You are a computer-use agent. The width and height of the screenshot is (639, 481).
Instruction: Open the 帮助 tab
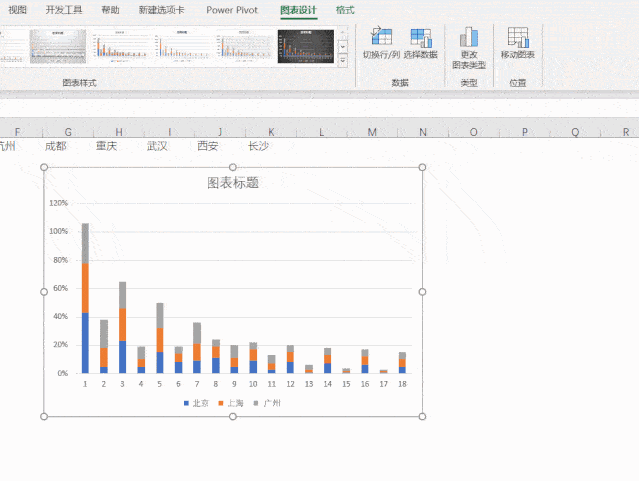tap(110, 10)
